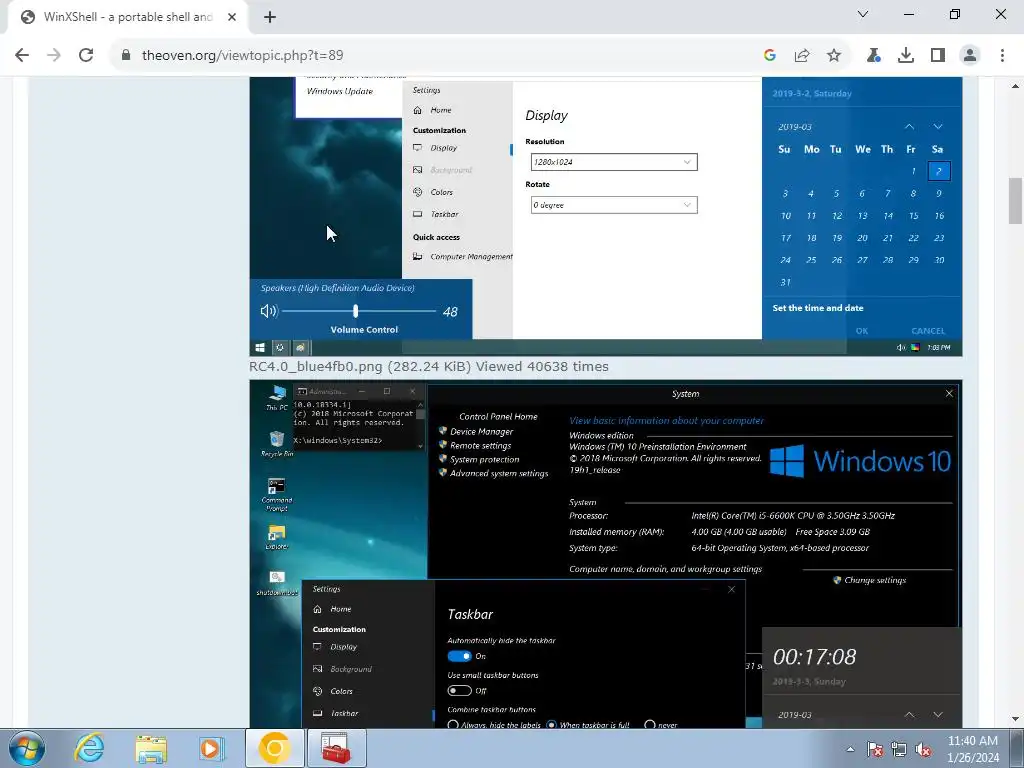Image resolution: width=1024 pixels, height=768 pixels.
Task: Click Command Prompt desktop icon in dark screenshot
Action: tap(277, 494)
